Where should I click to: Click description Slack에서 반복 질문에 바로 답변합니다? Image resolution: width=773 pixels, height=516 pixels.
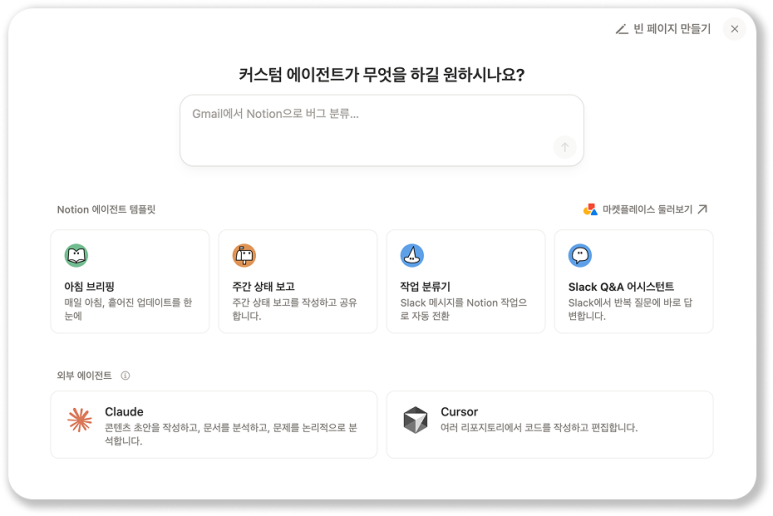630,309
